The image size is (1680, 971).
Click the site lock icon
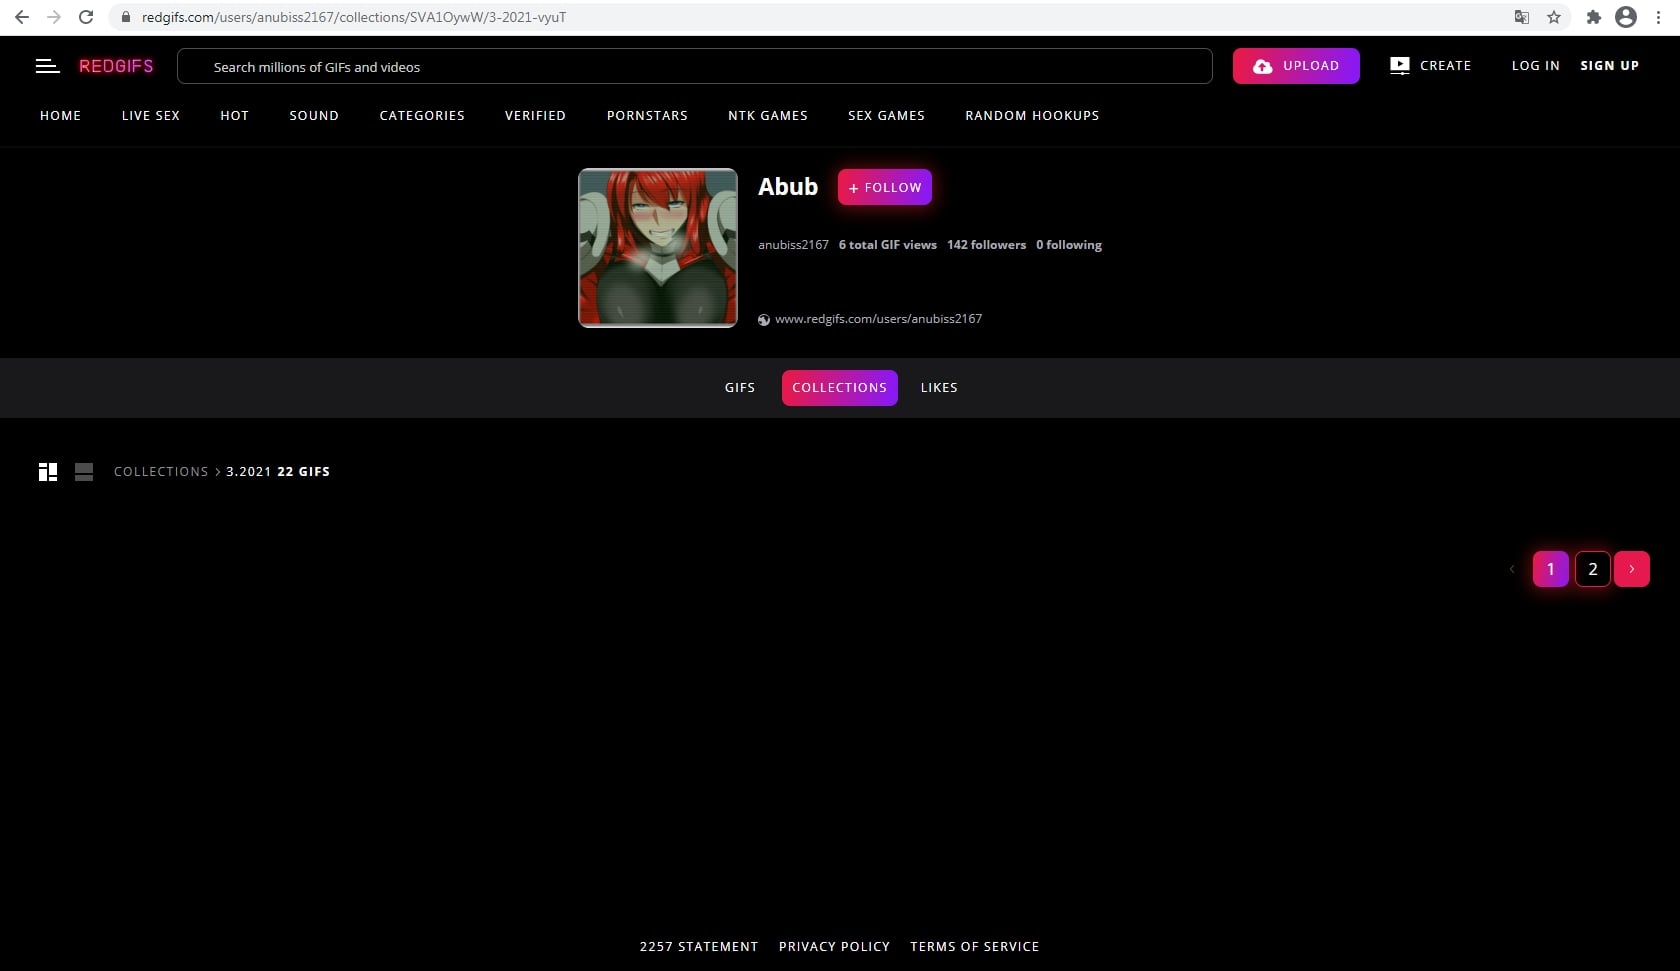[x=126, y=17]
